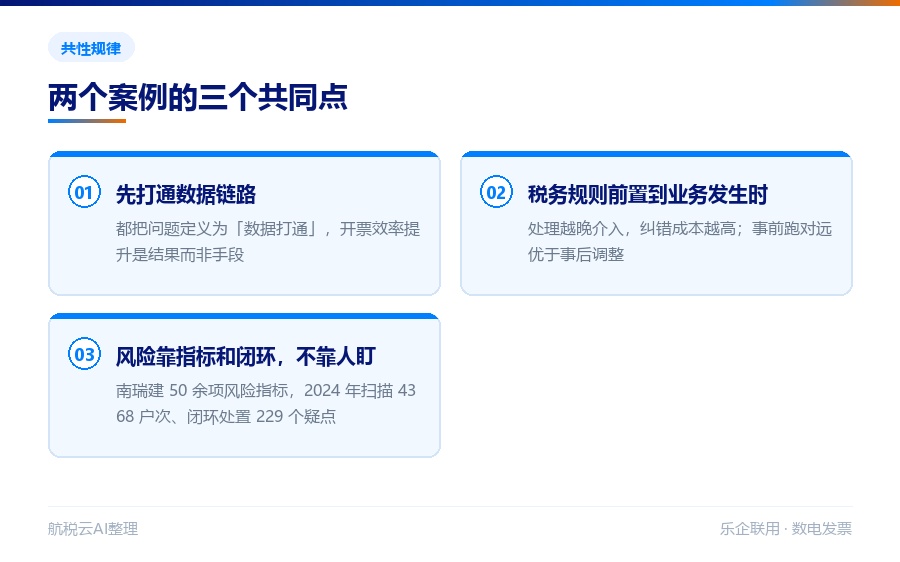
Task: Click the circled 01 number badge
Action: (84, 192)
